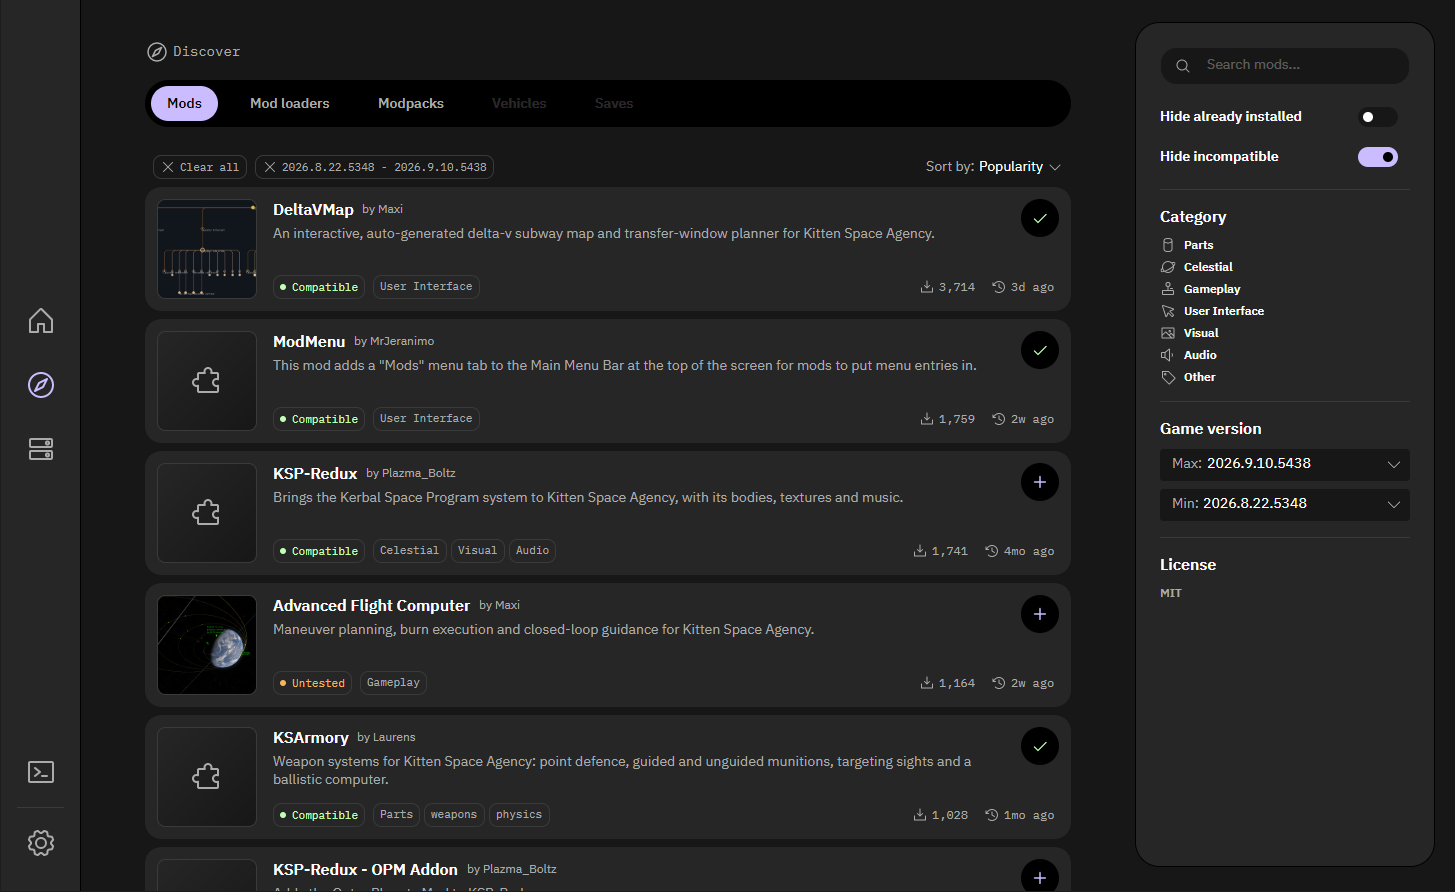Open the instances server icon in sidebar

[x=41, y=449]
